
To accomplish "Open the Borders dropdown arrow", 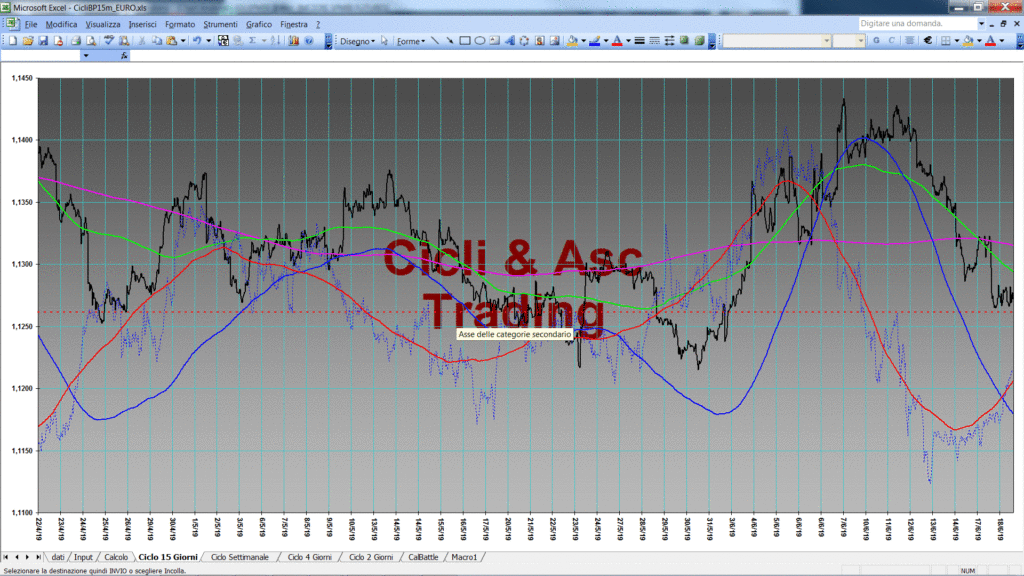I will pos(957,41).
